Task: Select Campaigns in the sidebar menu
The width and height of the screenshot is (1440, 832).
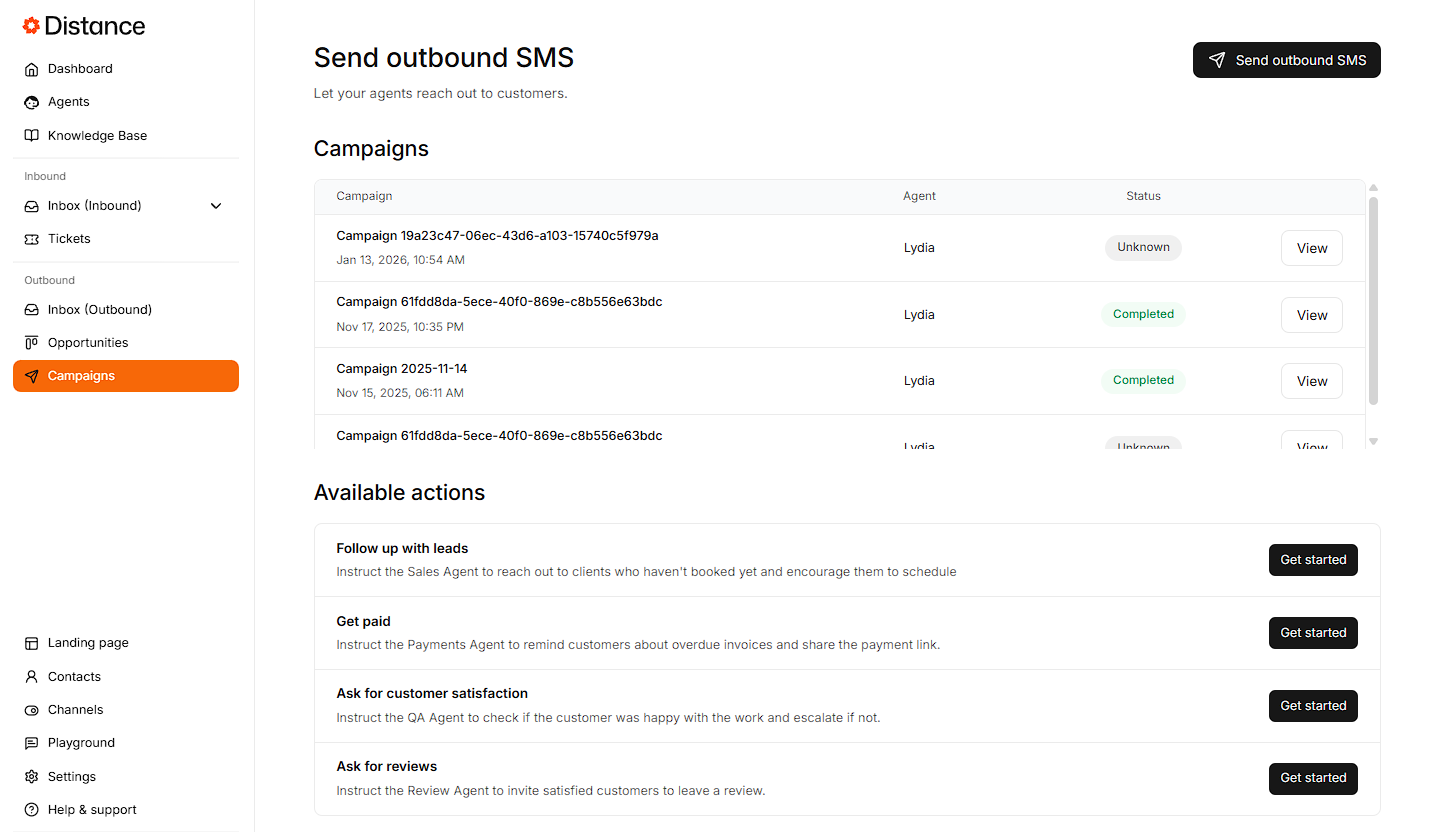Action: [x=126, y=376]
